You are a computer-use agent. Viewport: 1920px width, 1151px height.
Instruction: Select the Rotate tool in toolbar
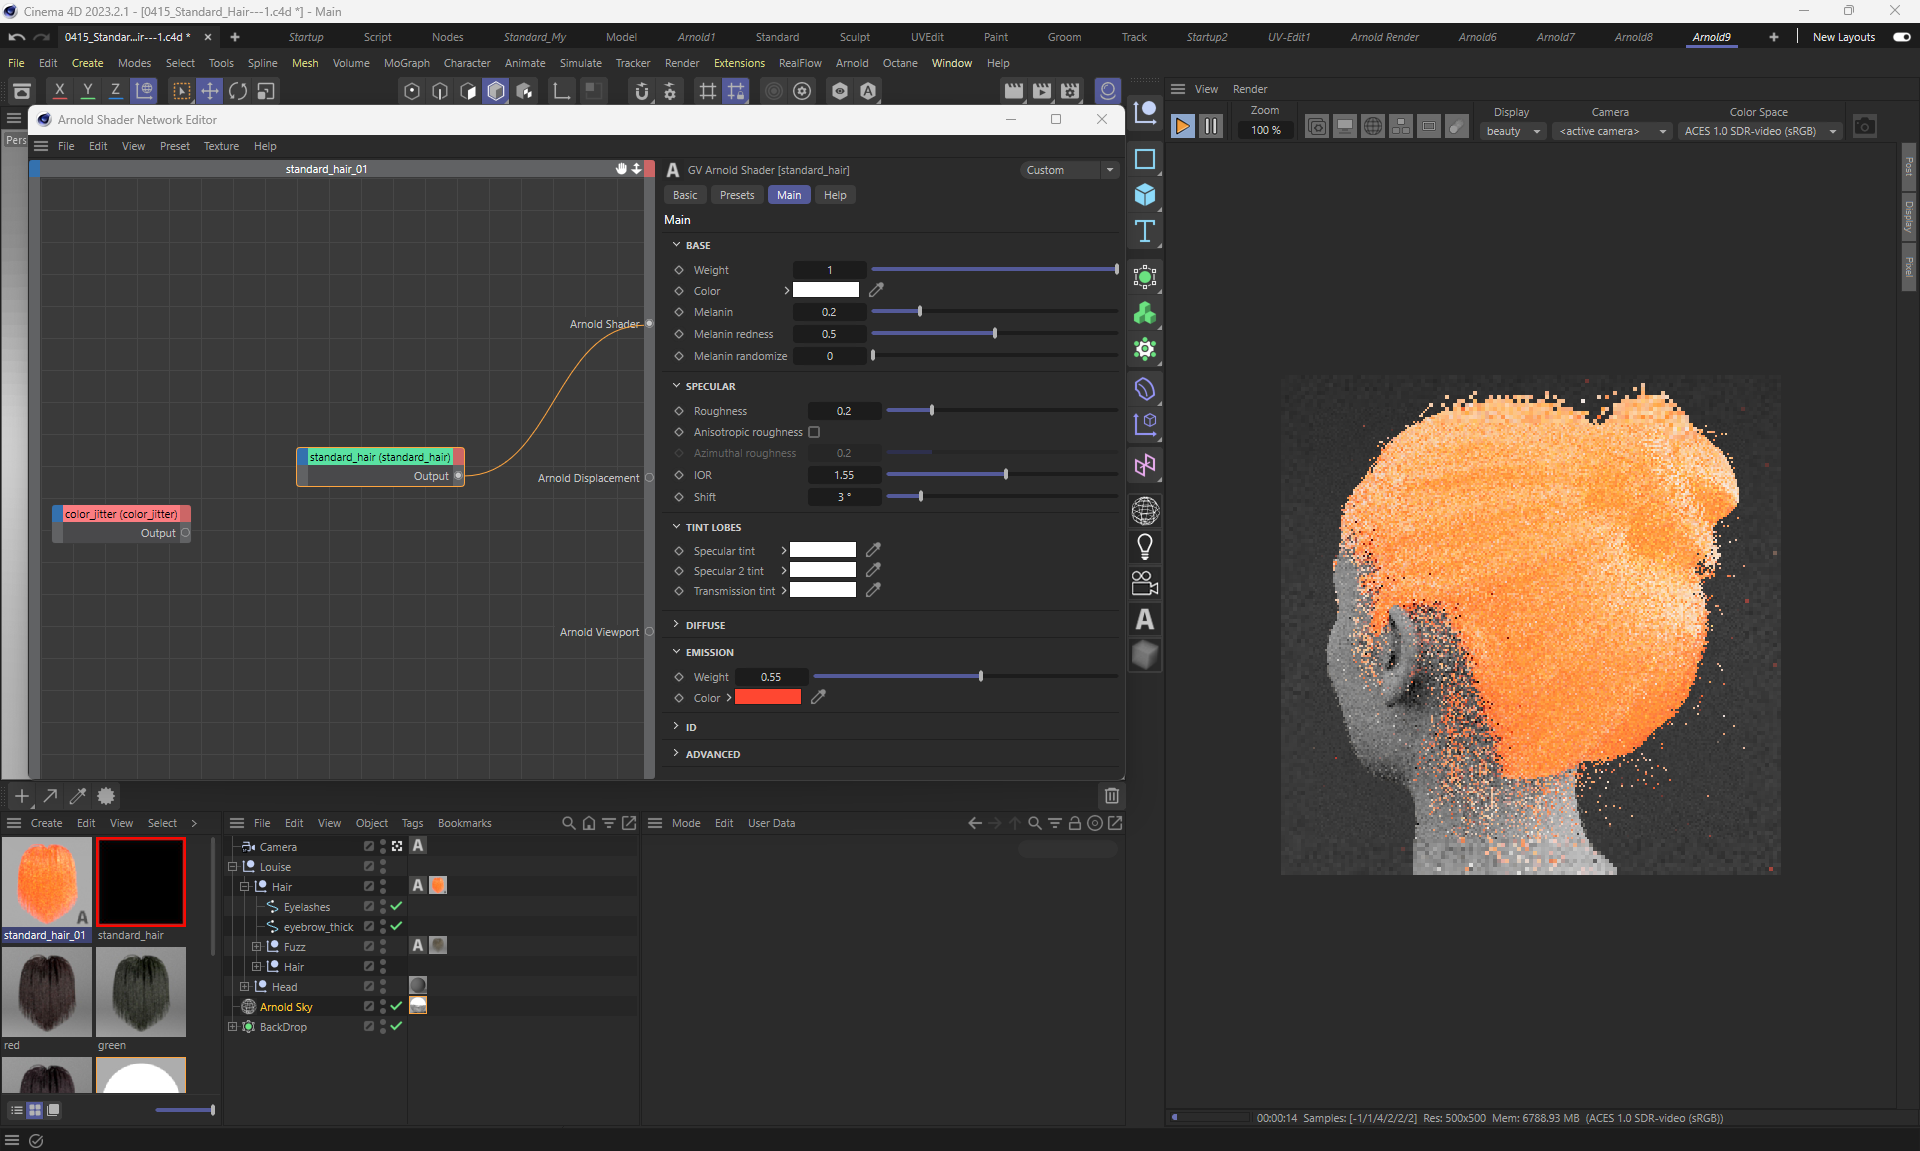pyautogui.click(x=238, y=91)
